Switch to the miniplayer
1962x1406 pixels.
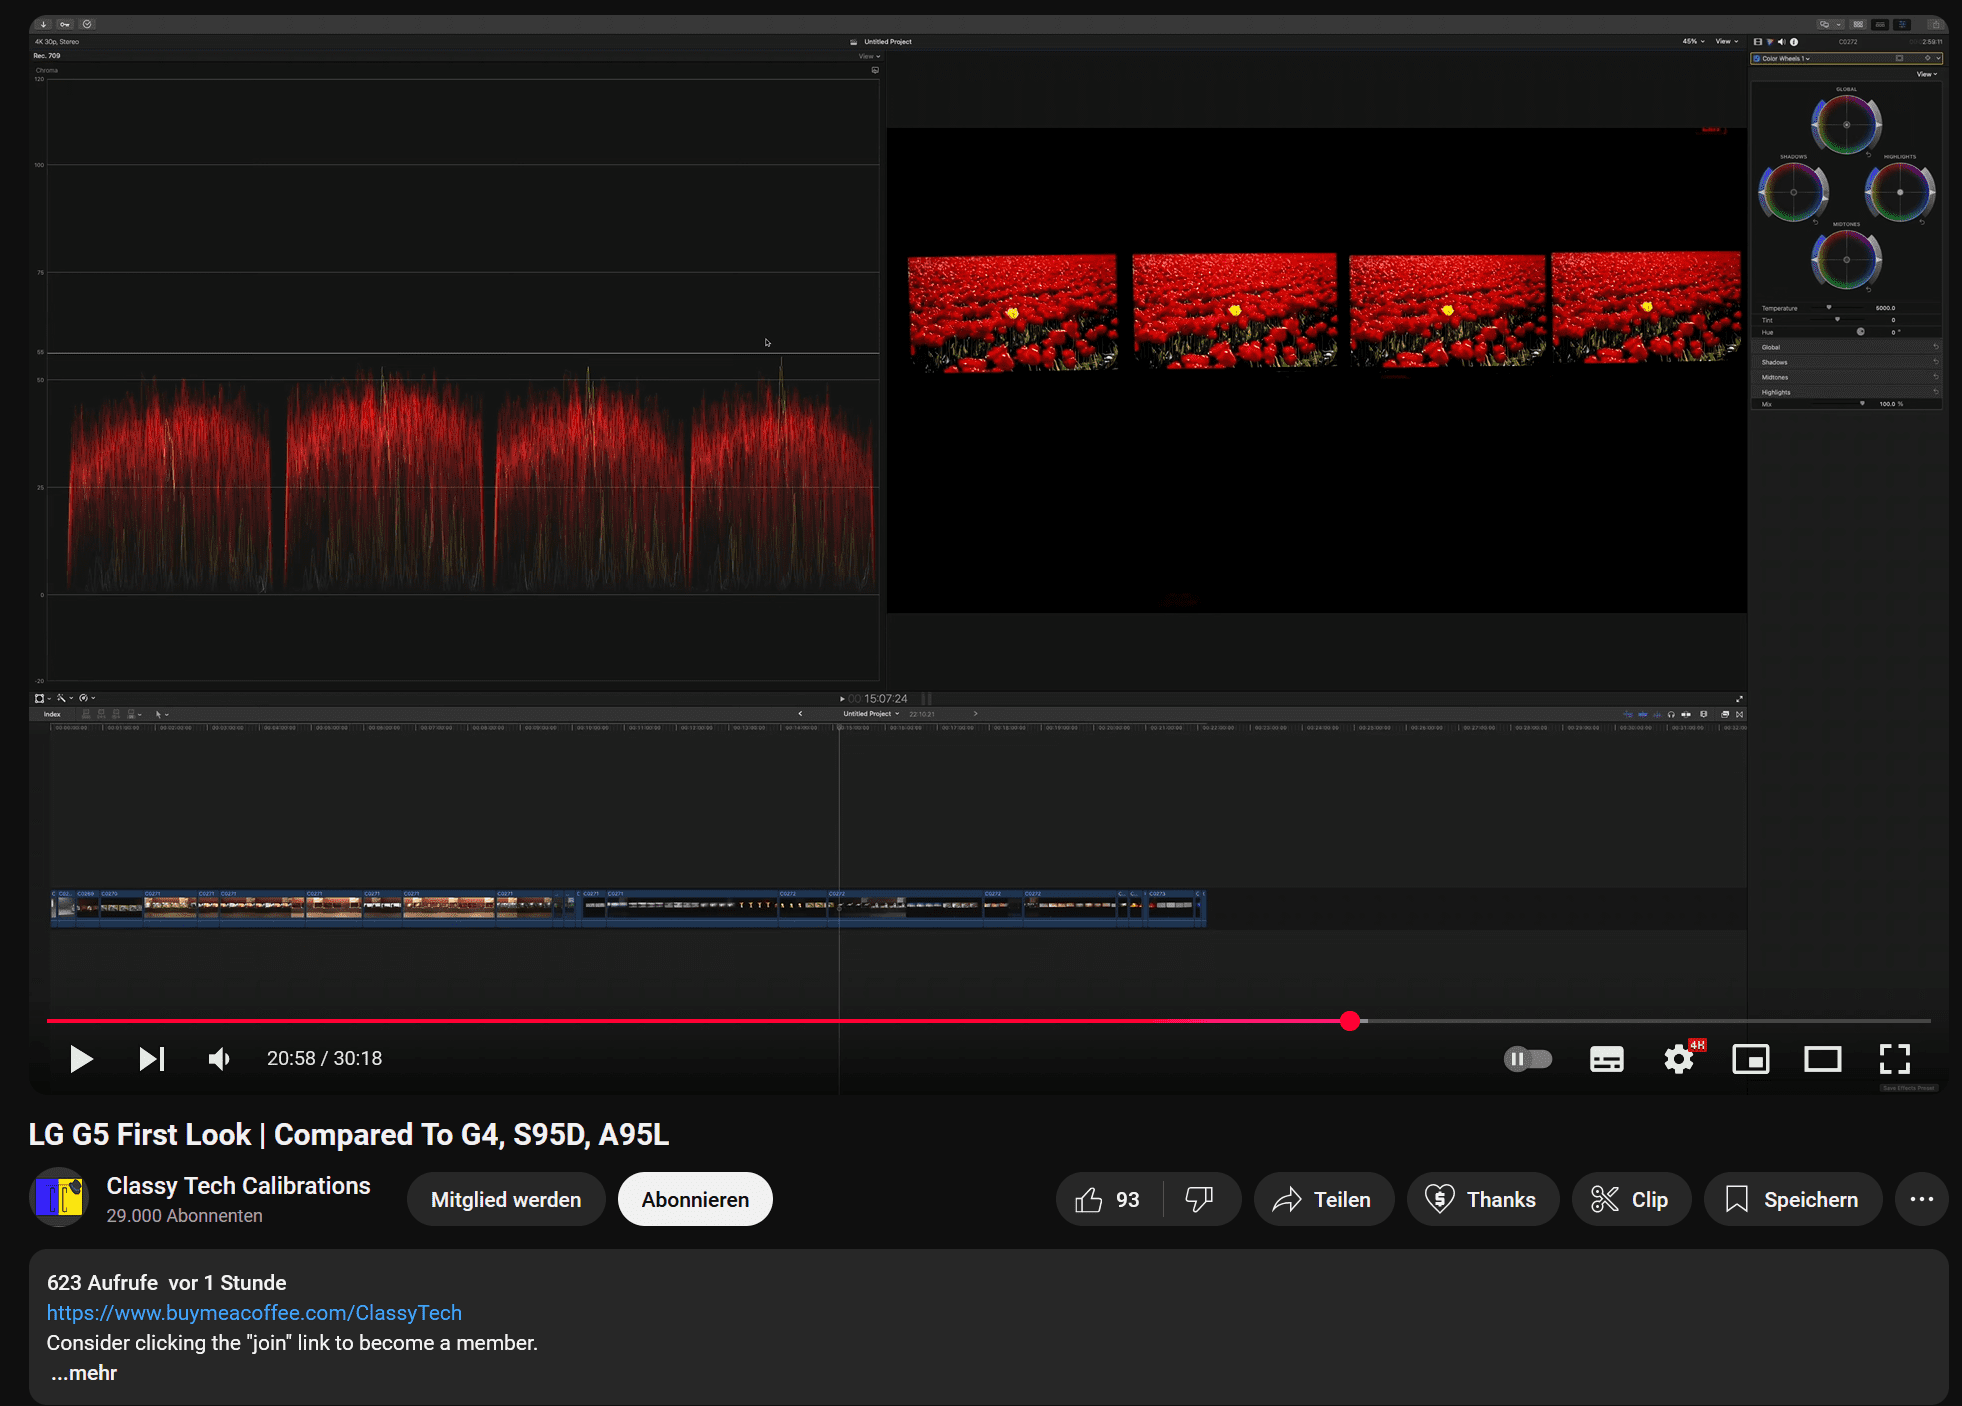coord(1751,1059)
